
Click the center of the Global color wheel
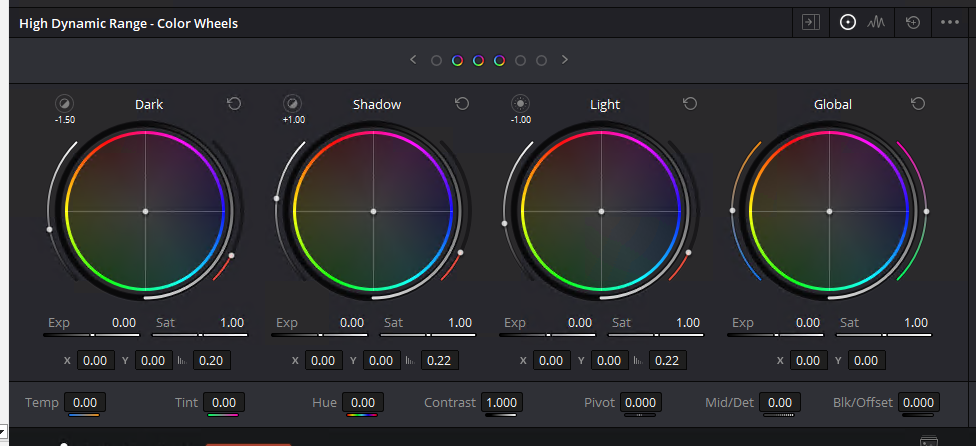click(x=829, y=211)
